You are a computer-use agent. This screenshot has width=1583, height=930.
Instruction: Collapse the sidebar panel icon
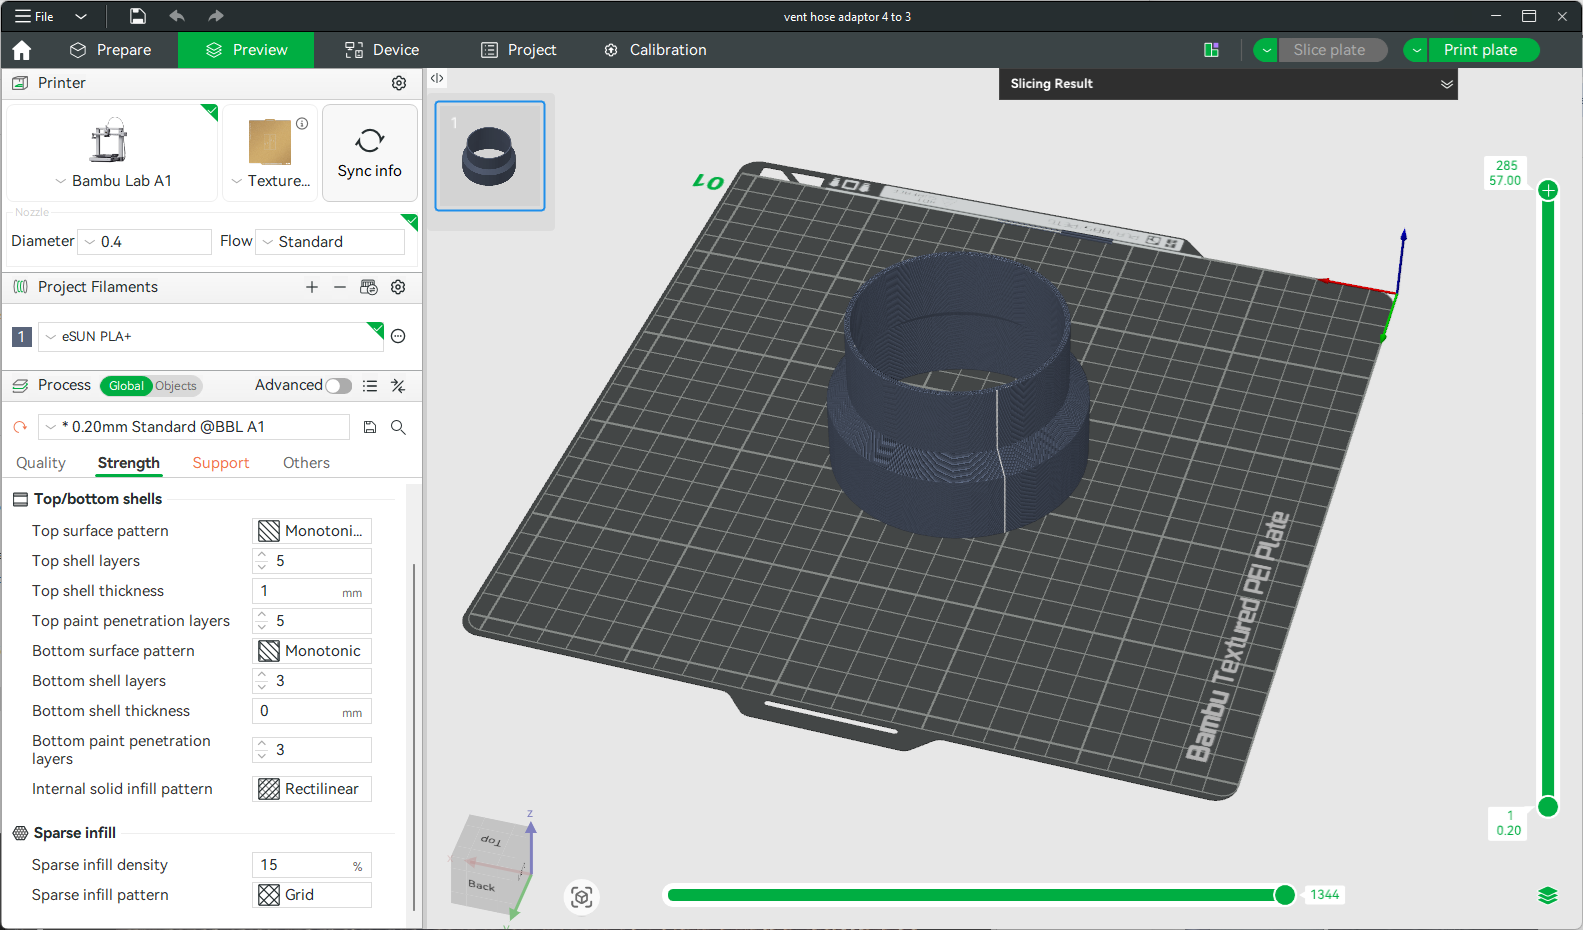437,78
